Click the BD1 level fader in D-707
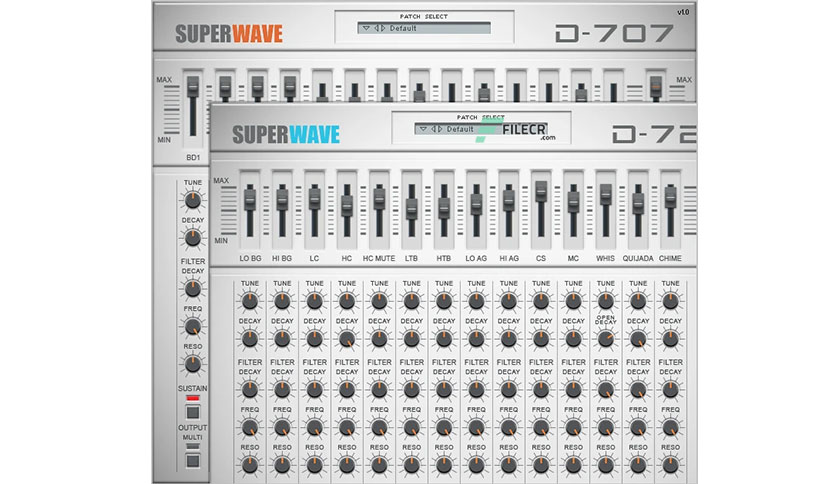The height and width of the screenshot is (484, 836). [x=192, y=87]
